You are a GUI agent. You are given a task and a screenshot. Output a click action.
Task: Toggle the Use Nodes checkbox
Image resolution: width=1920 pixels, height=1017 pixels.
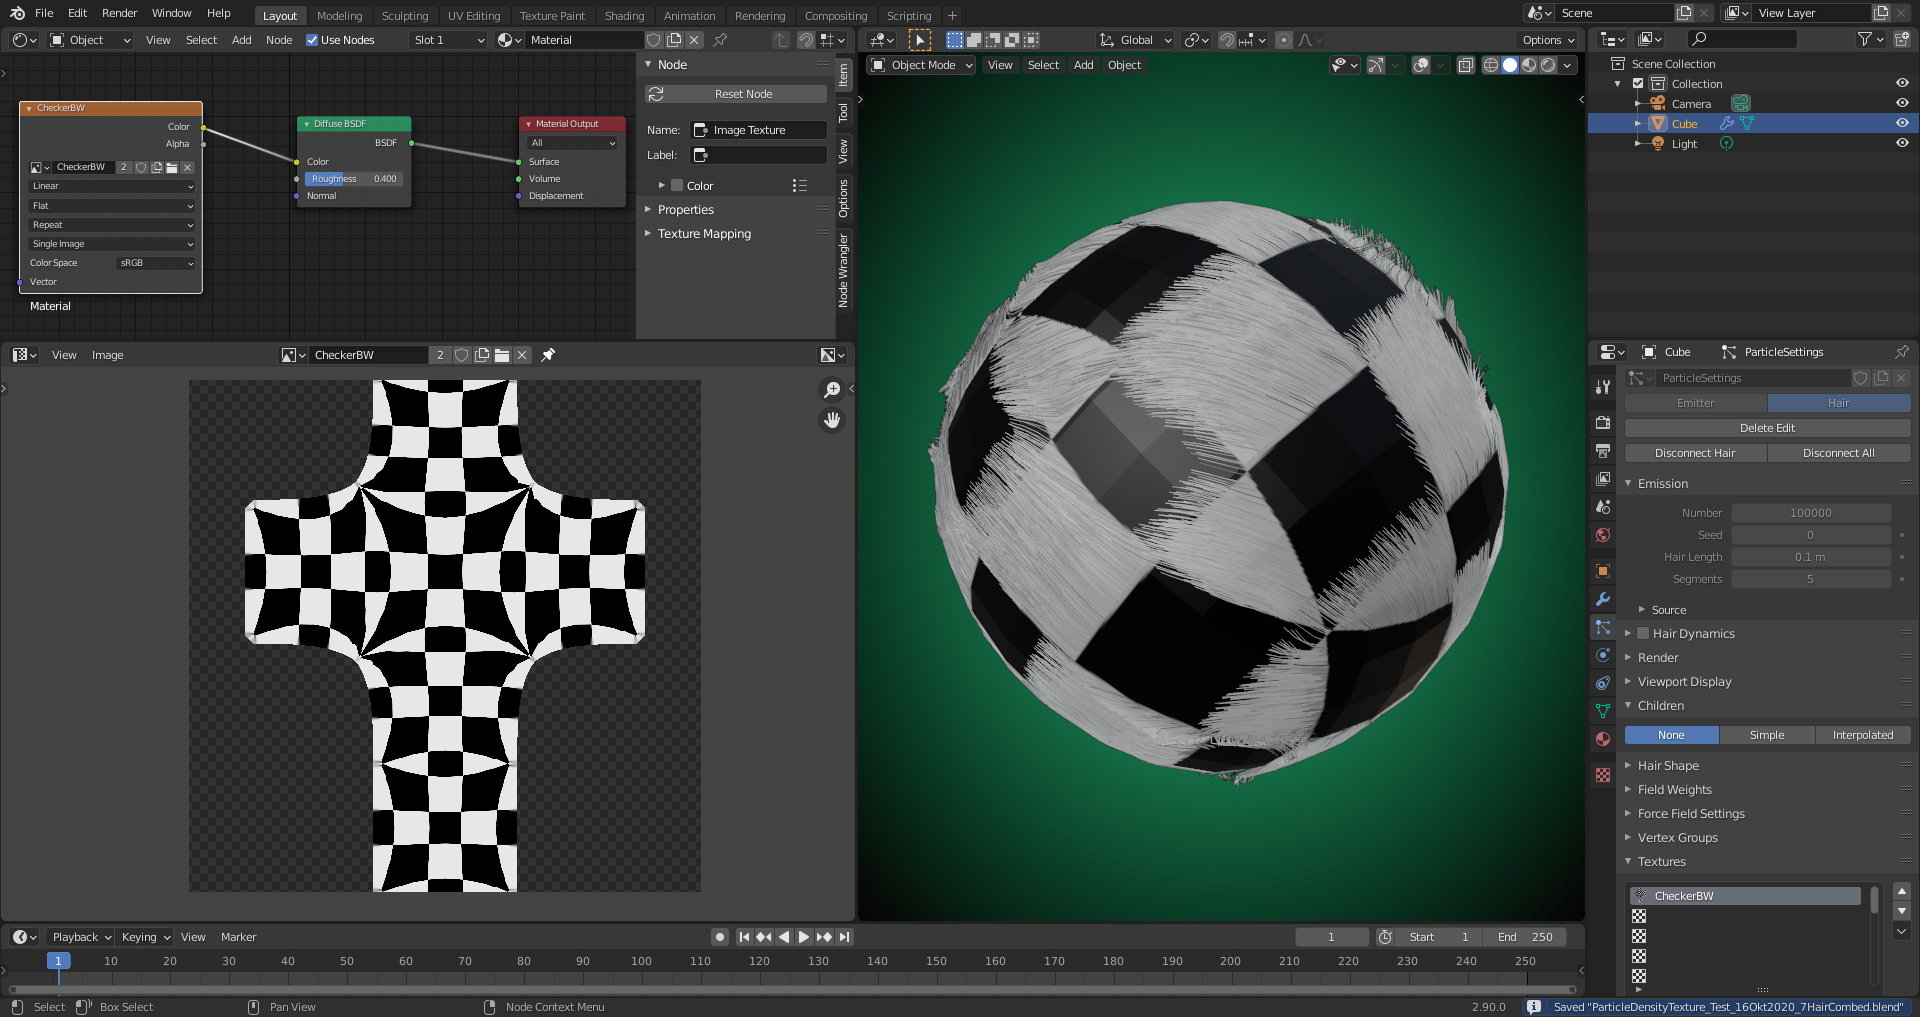click(x=313, y=40)
